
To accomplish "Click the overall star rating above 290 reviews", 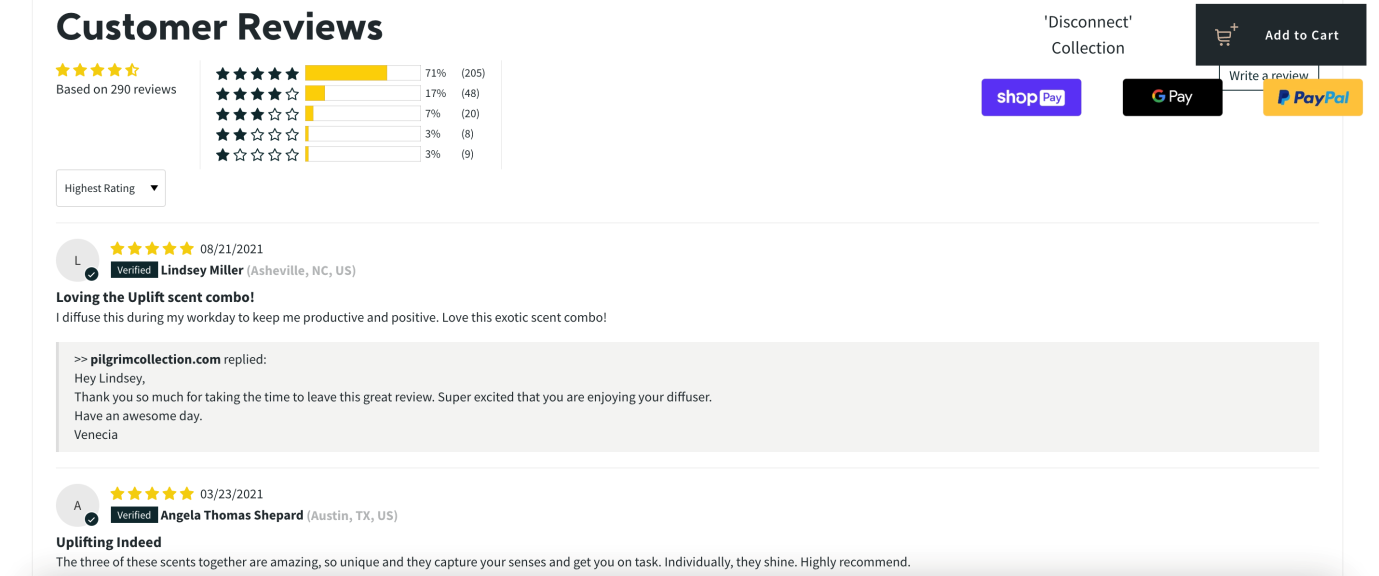I will pos(98,70).
